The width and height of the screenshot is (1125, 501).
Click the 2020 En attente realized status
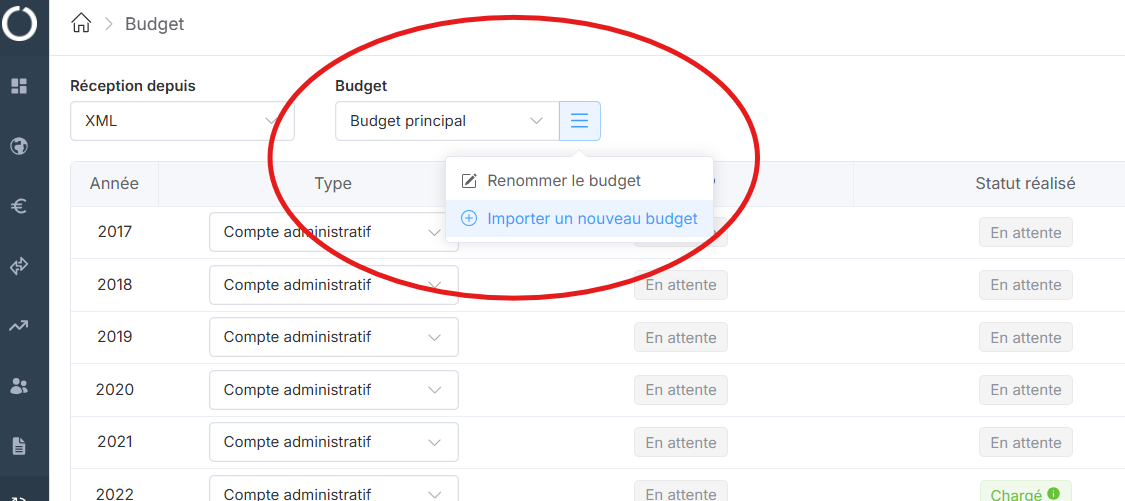point(1025,390)
